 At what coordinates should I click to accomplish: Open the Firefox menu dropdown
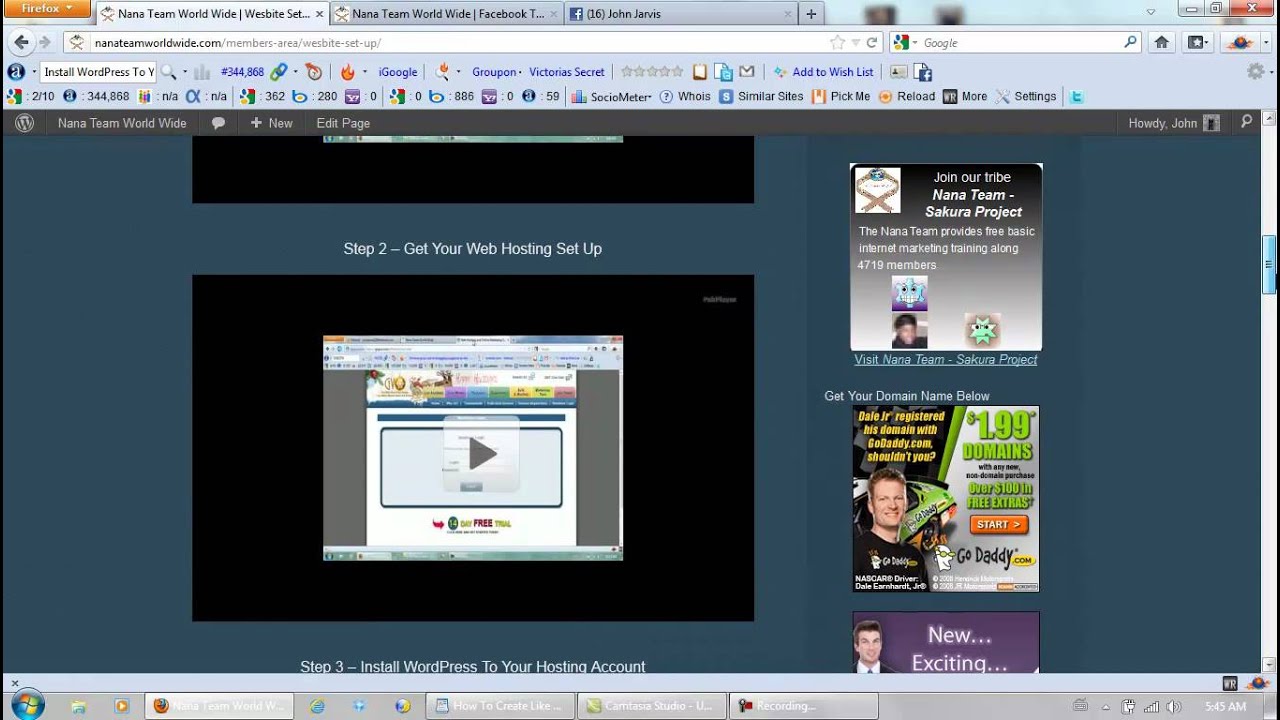tap(47, 8)
